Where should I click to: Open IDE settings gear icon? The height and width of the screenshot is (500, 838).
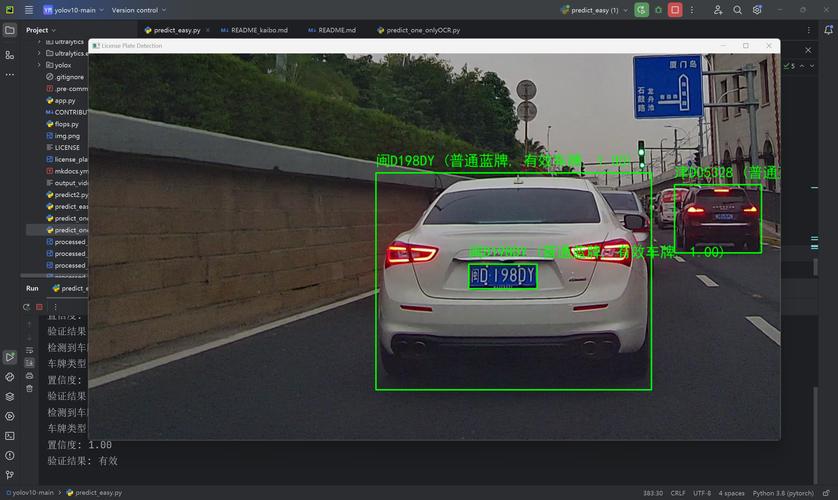point(756,10)
